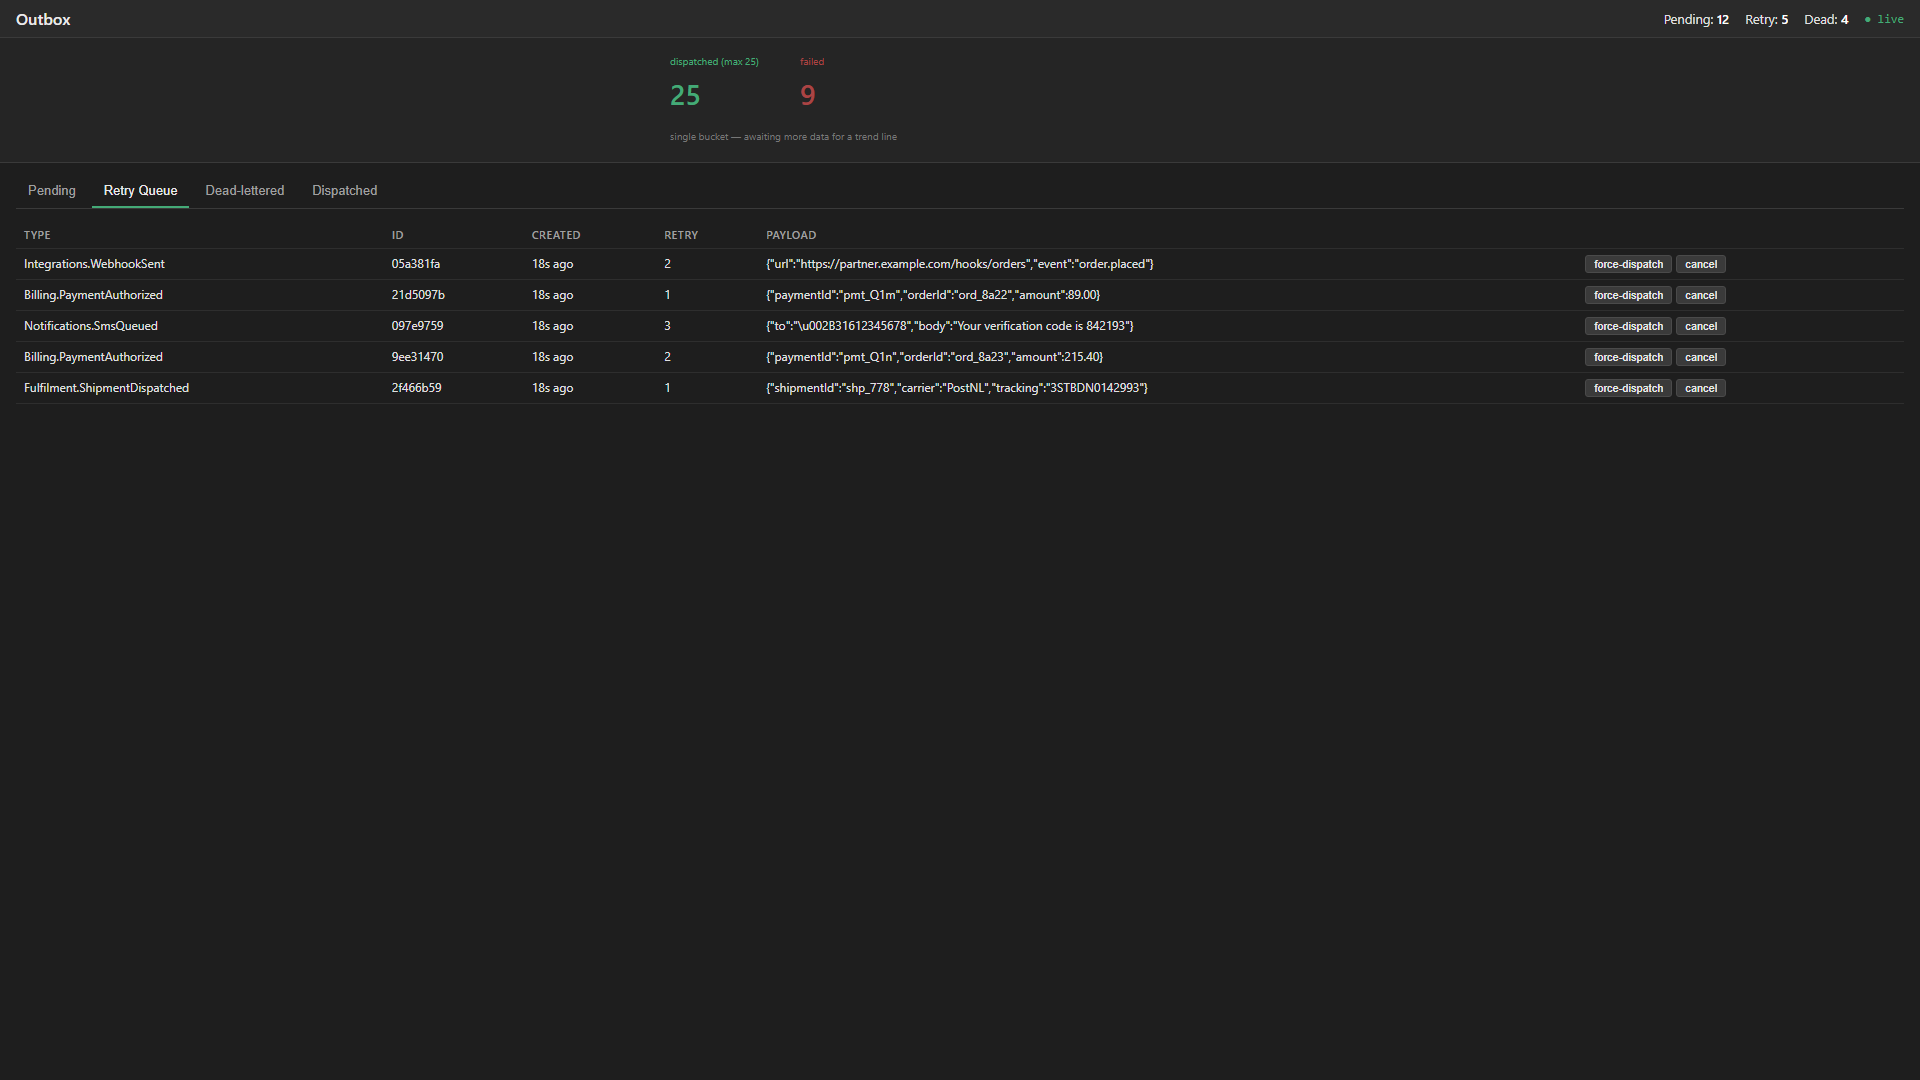Click the PAYLOAD column header

click(x=791, y=235)
